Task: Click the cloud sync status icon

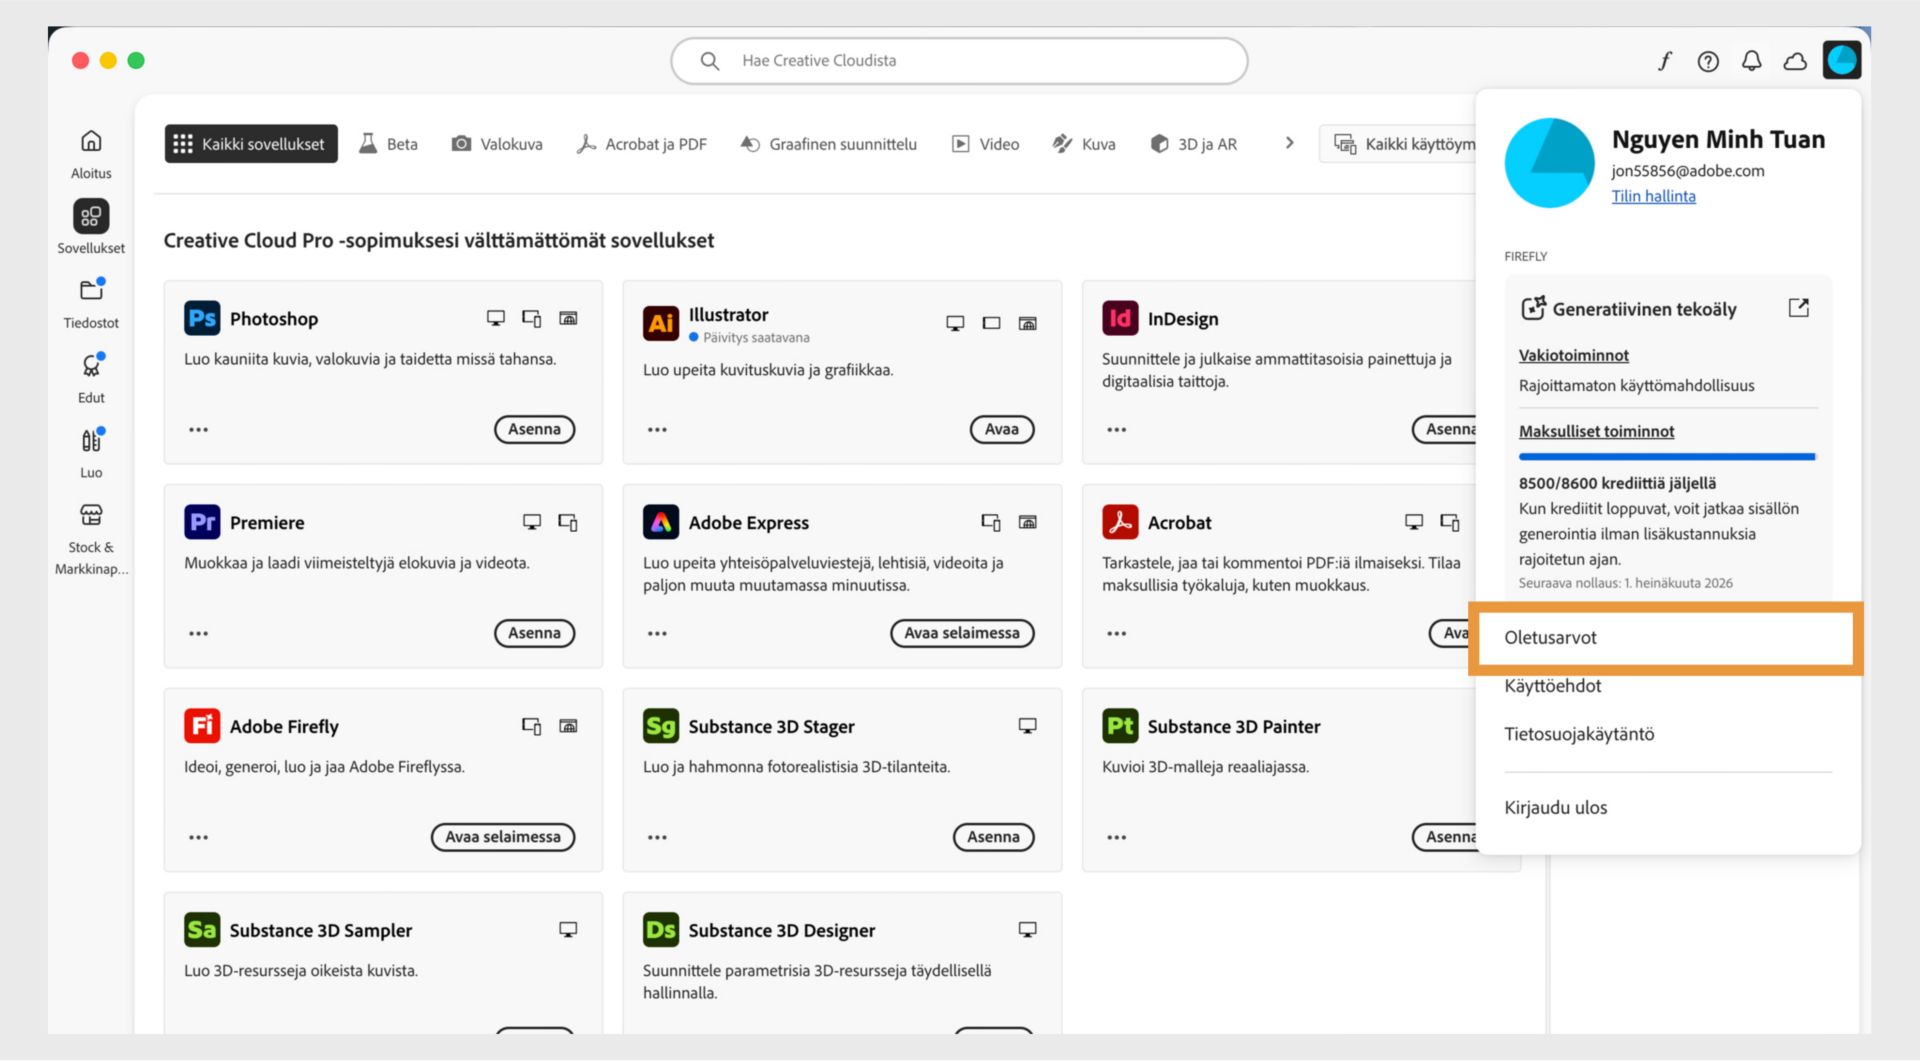Action: [x=1795, y=61]
